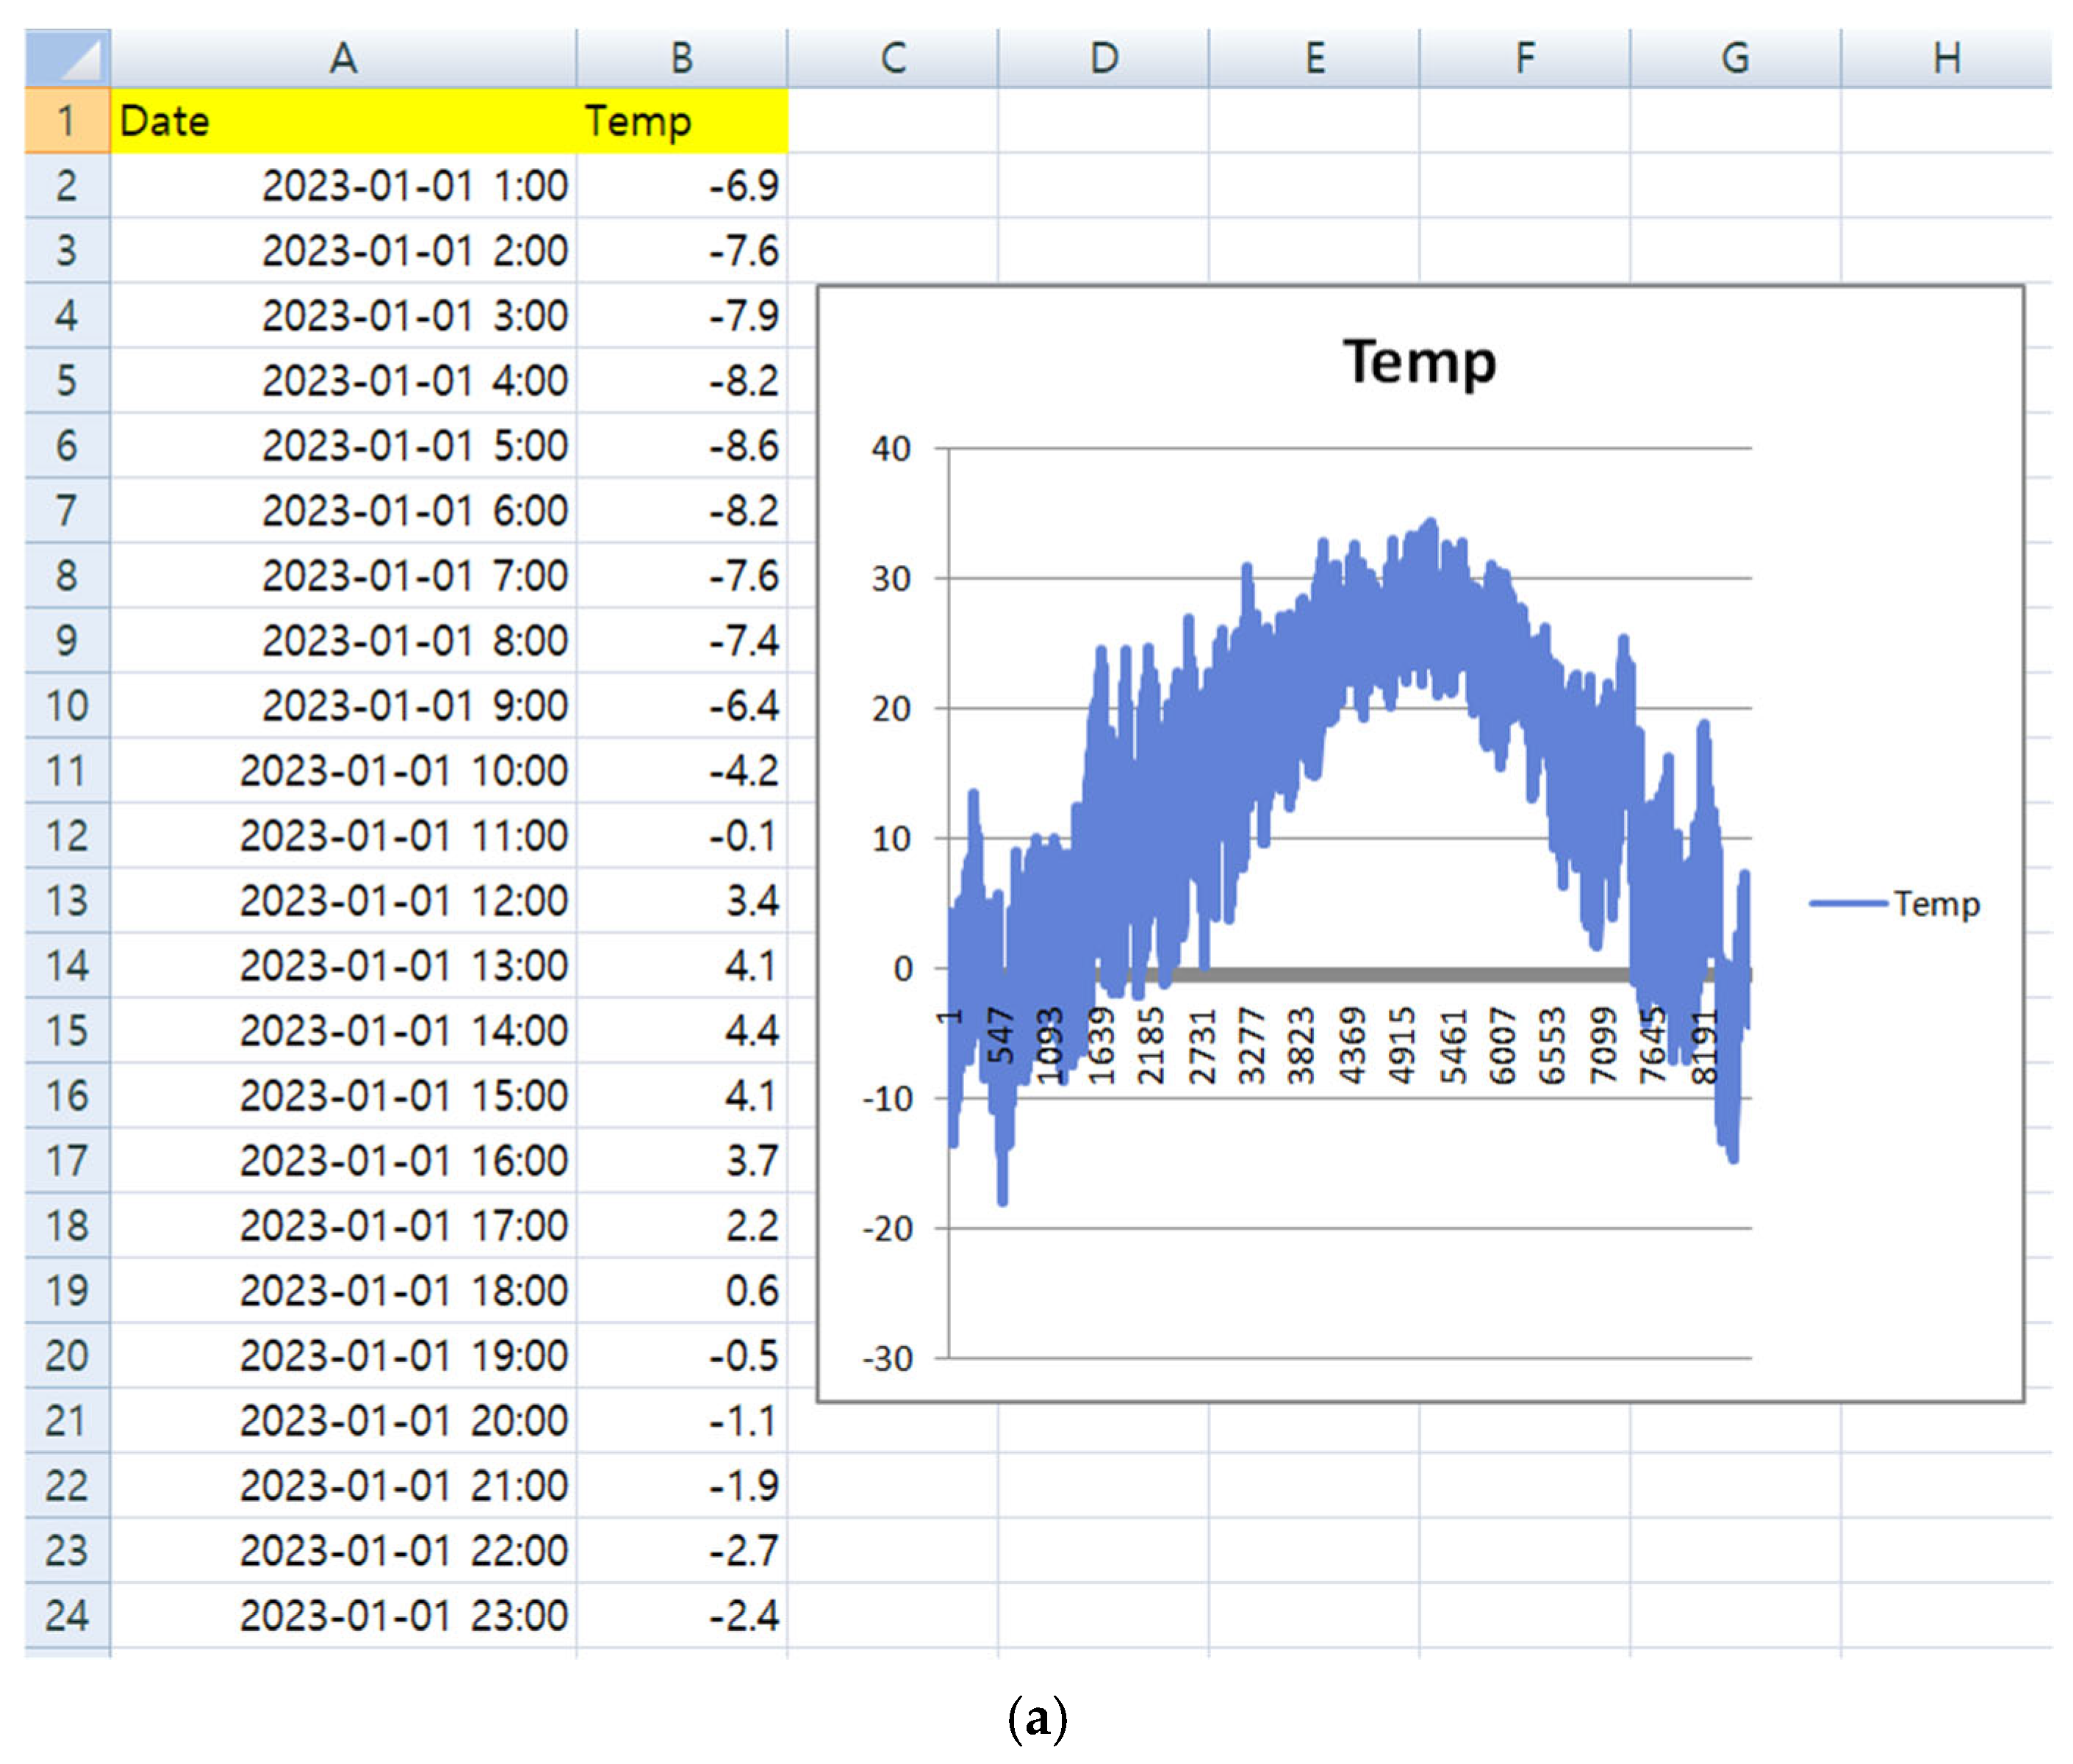Image resolution: width=2073 pixels, height=1764 pixels.
Task: Click row 24 header
Action: (x=67, y=1615)
